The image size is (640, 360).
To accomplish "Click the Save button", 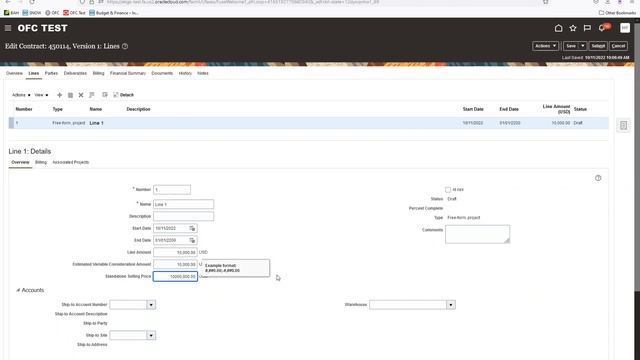I will point(571,46).
